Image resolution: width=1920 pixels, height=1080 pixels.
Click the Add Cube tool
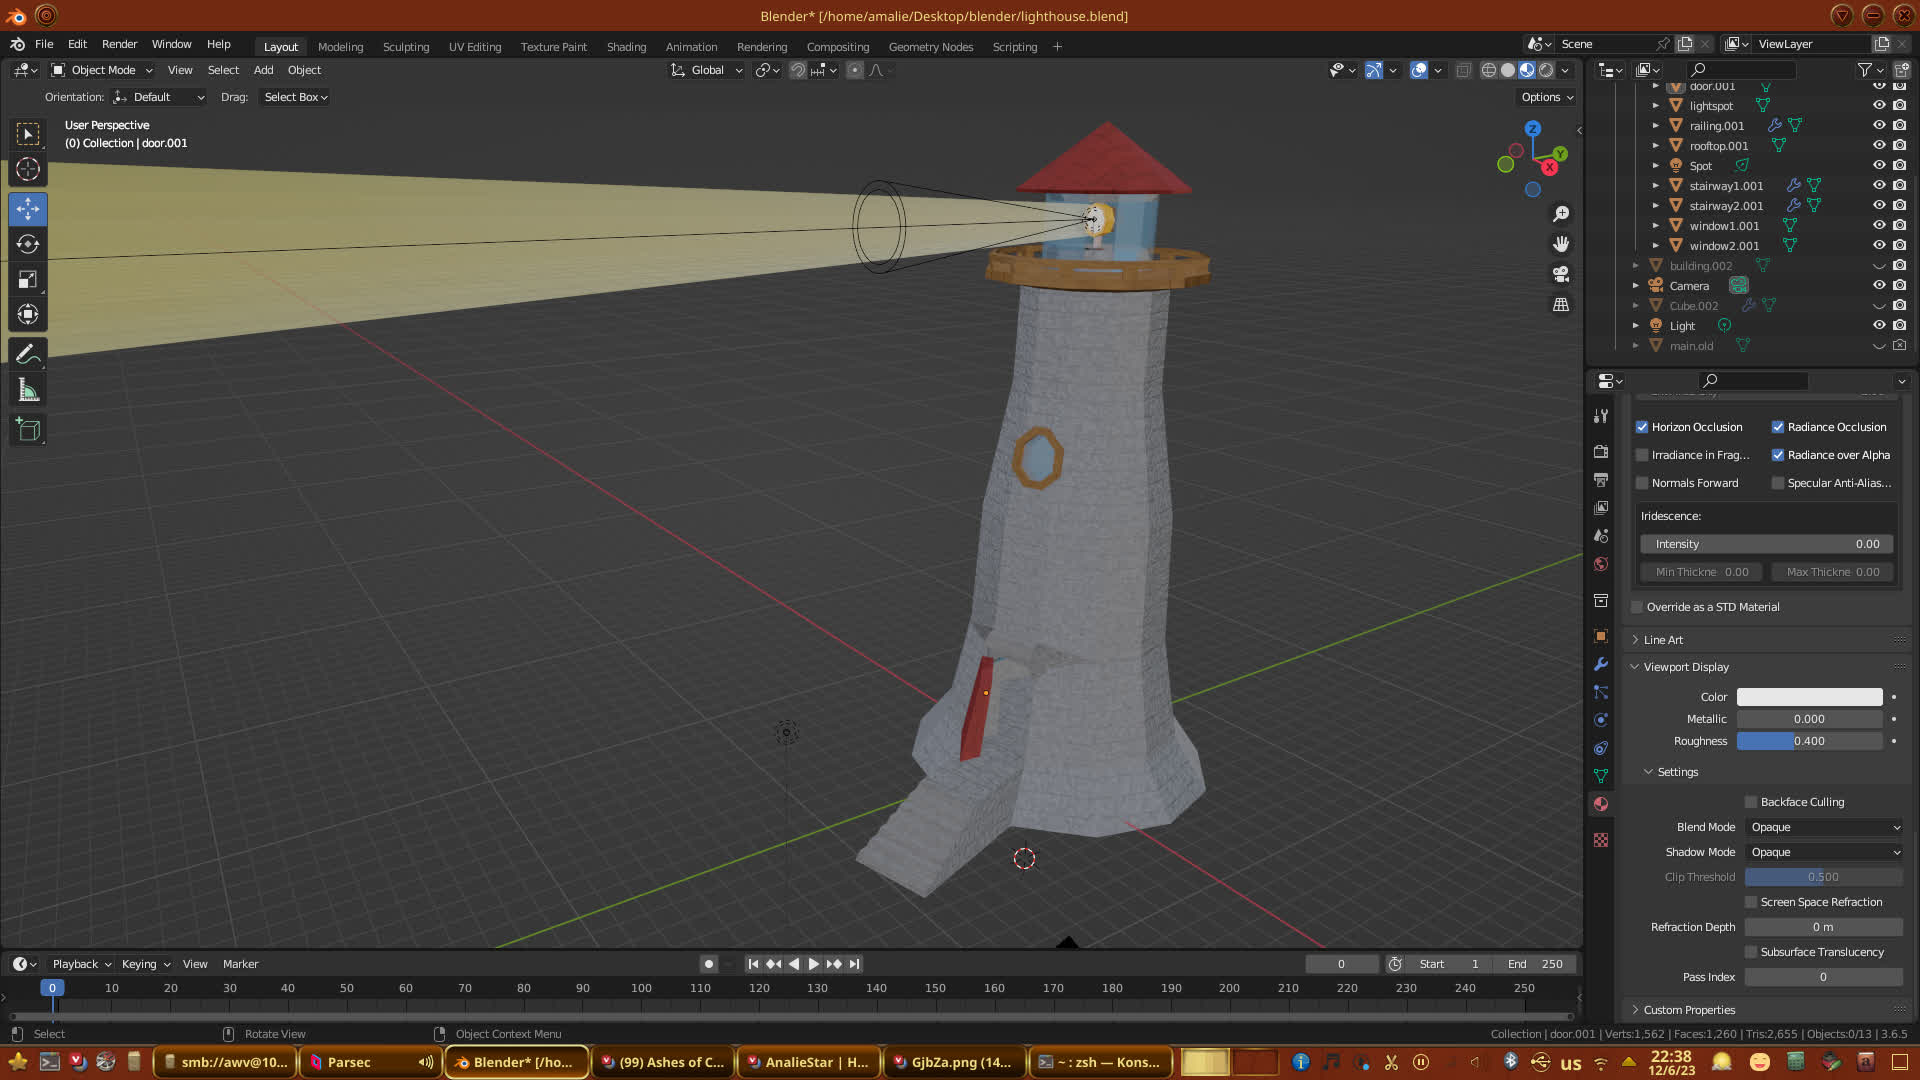click(28, 430)
